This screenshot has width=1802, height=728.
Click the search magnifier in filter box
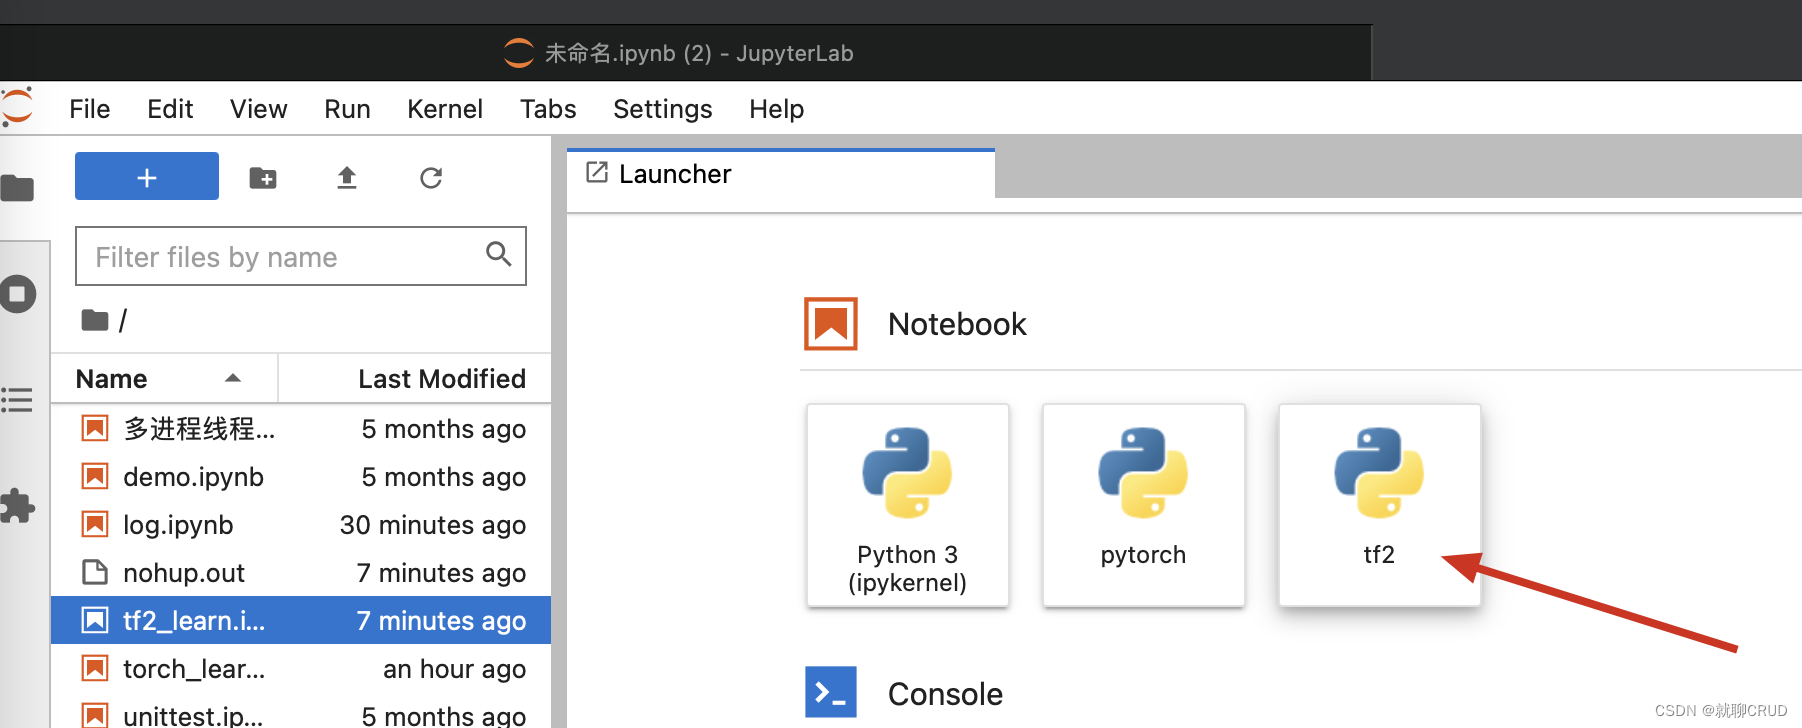[x=498, y=254]
